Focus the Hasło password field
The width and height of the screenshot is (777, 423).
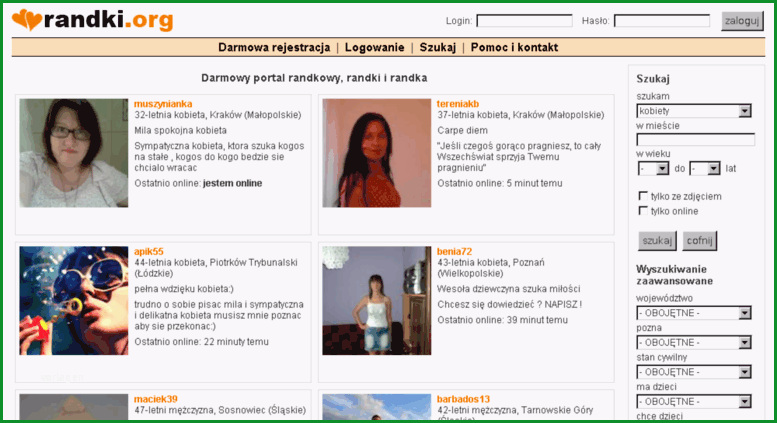coord(662,21)
